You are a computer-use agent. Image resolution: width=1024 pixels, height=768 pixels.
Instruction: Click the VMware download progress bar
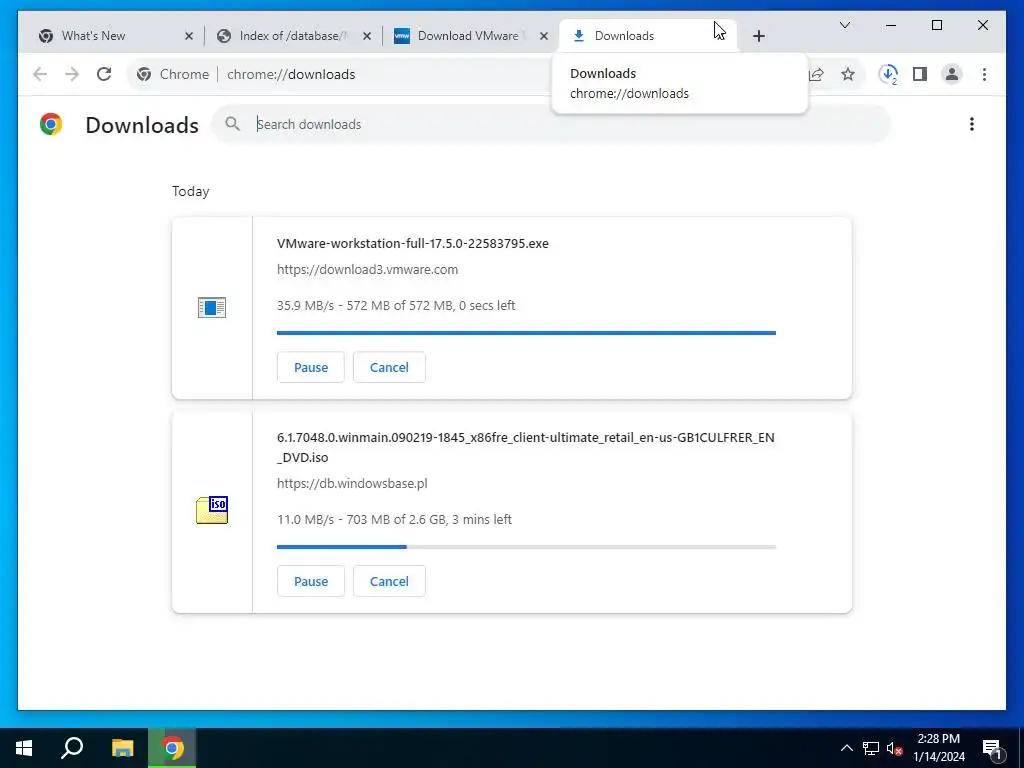pyautogui.click(x=526, y=333)
